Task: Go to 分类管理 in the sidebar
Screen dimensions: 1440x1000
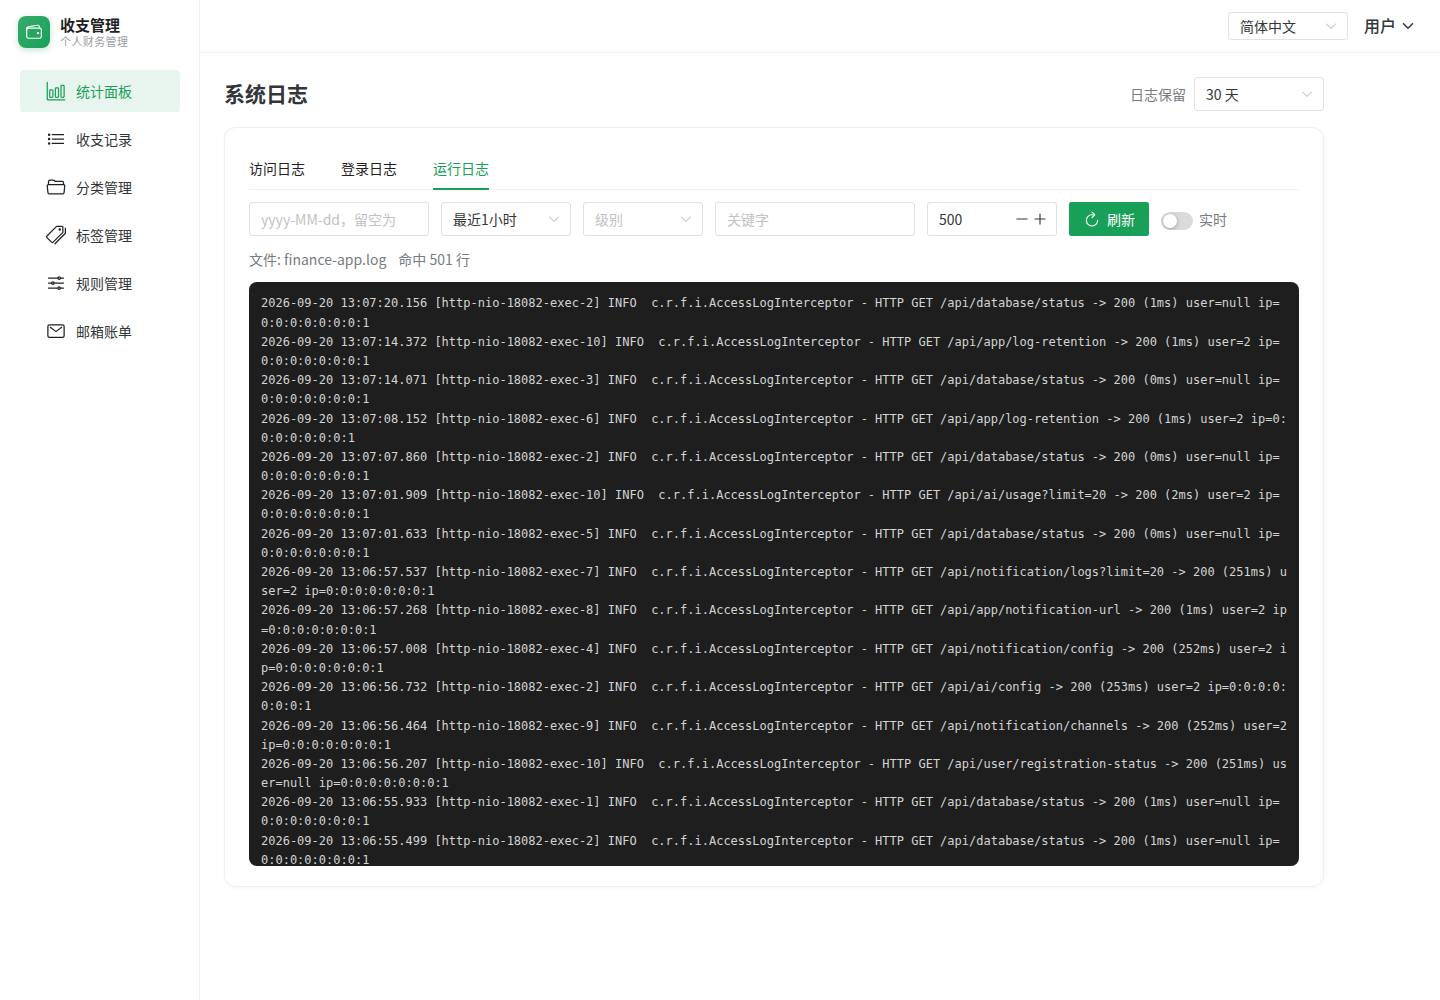Action: [x=100, y=187]
